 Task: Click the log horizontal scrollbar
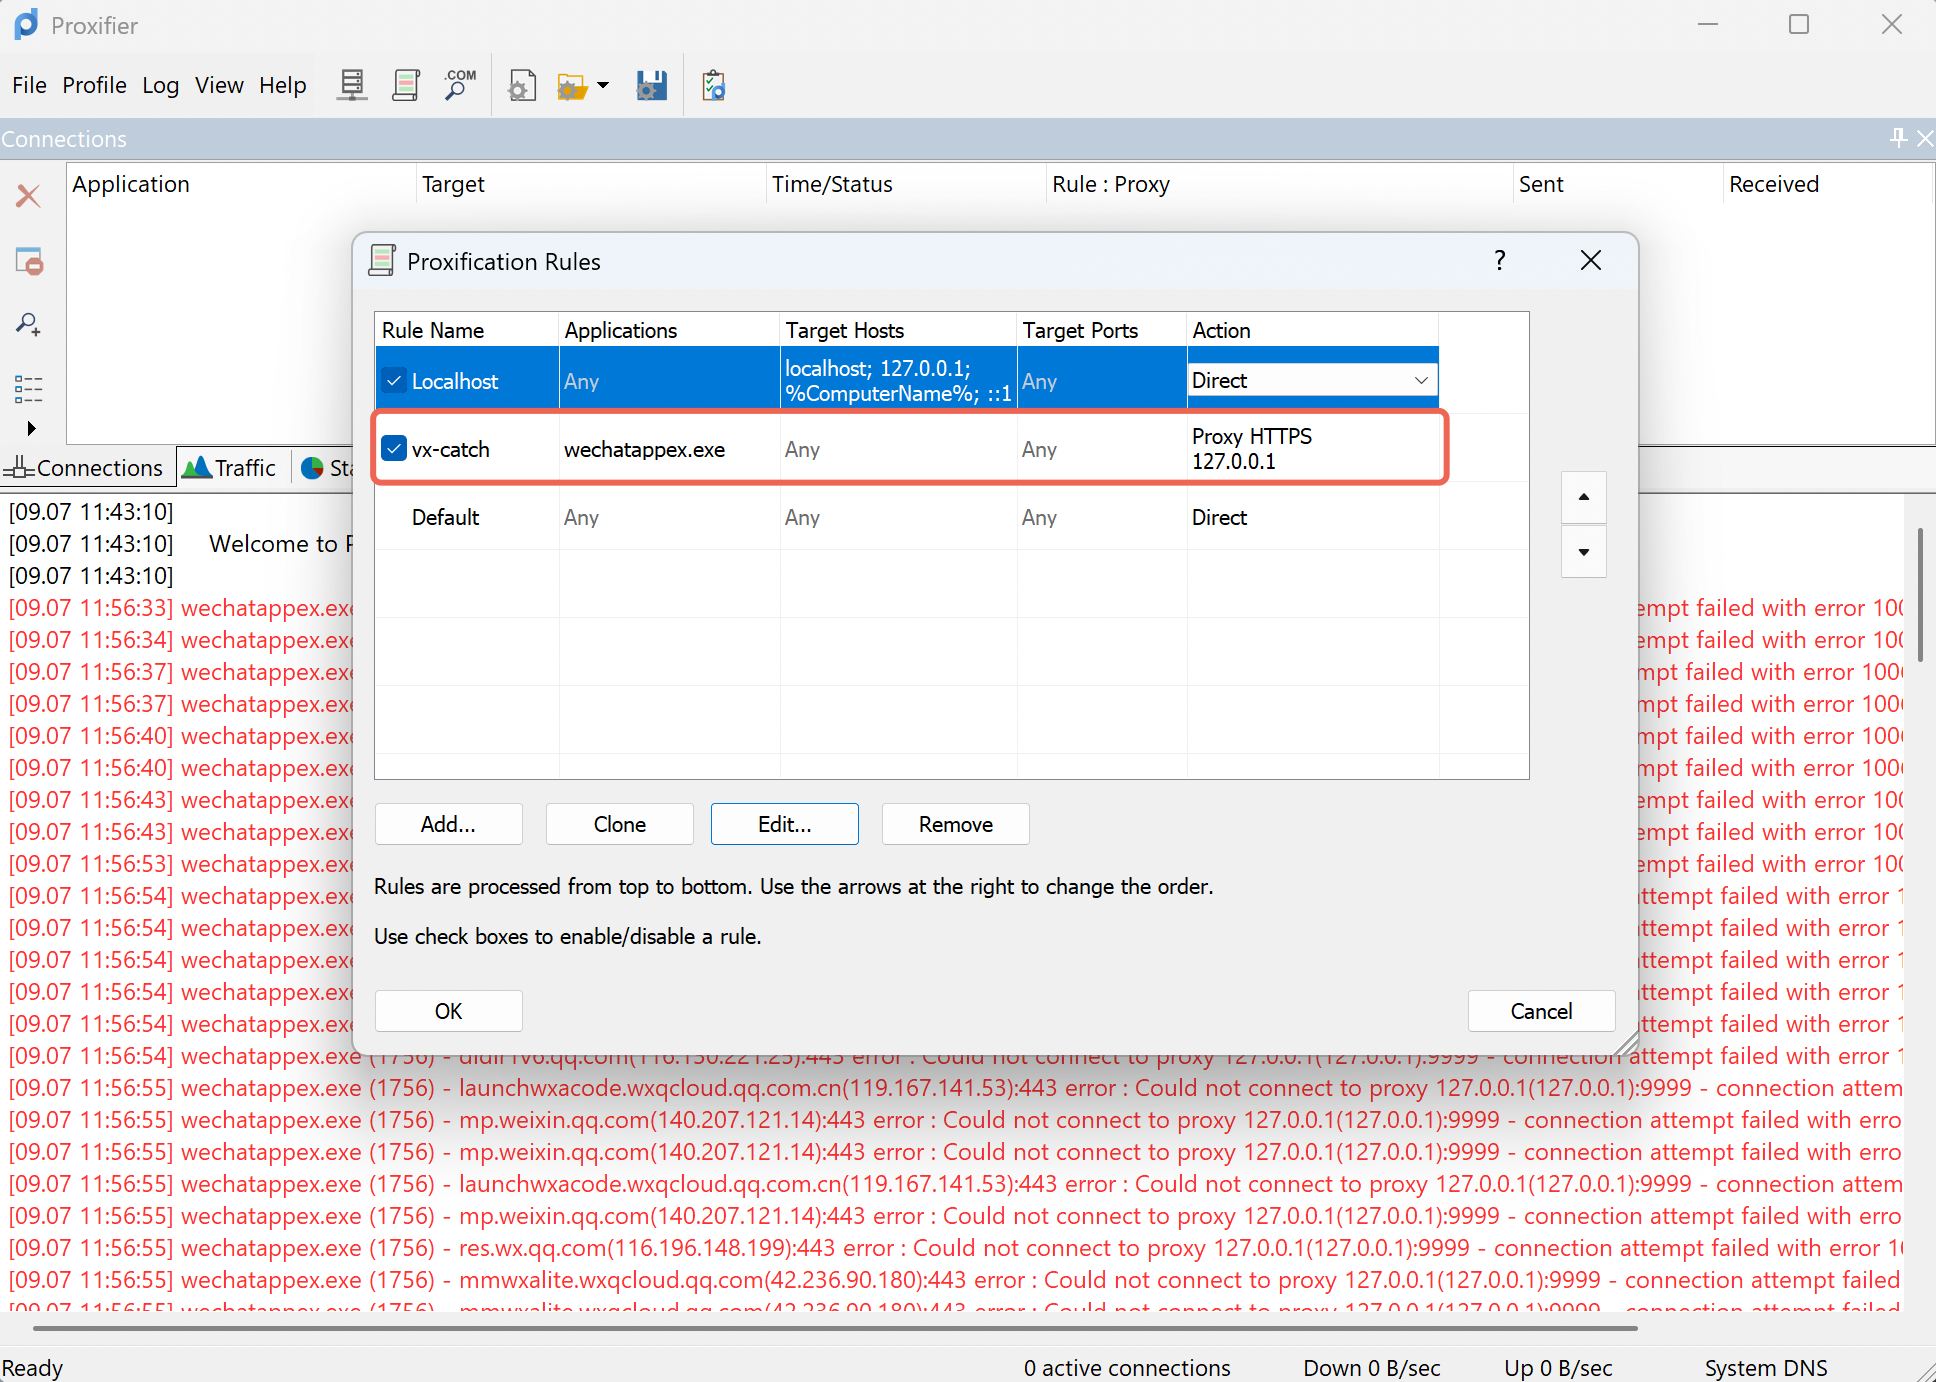point(835,1328)
